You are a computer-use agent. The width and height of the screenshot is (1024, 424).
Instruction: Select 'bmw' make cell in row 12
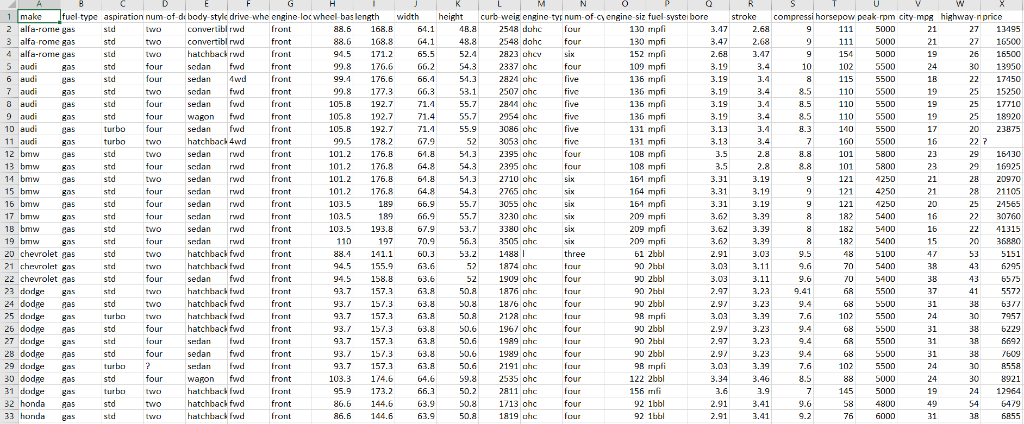click(x=39, y=154)
